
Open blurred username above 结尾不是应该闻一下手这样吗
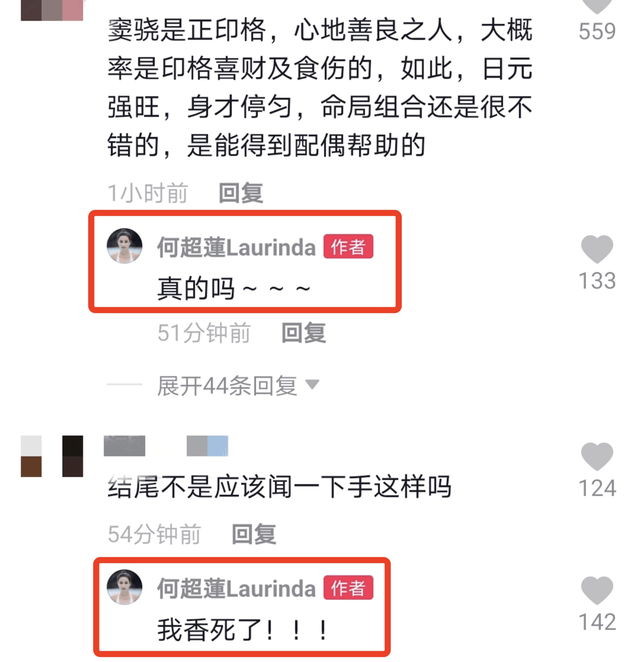[x=166, y=446]
